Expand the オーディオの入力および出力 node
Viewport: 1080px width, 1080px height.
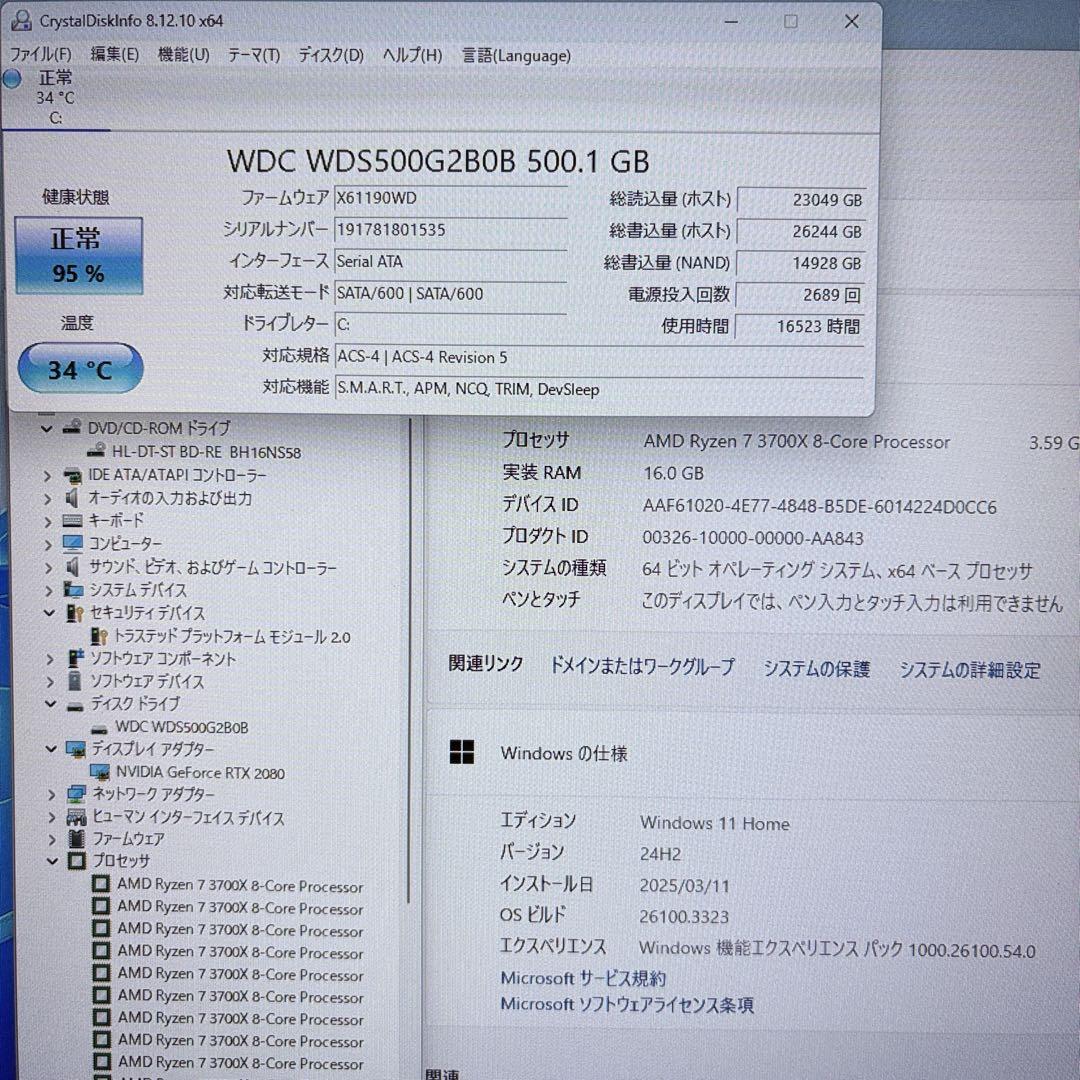[x=47, y=499]
